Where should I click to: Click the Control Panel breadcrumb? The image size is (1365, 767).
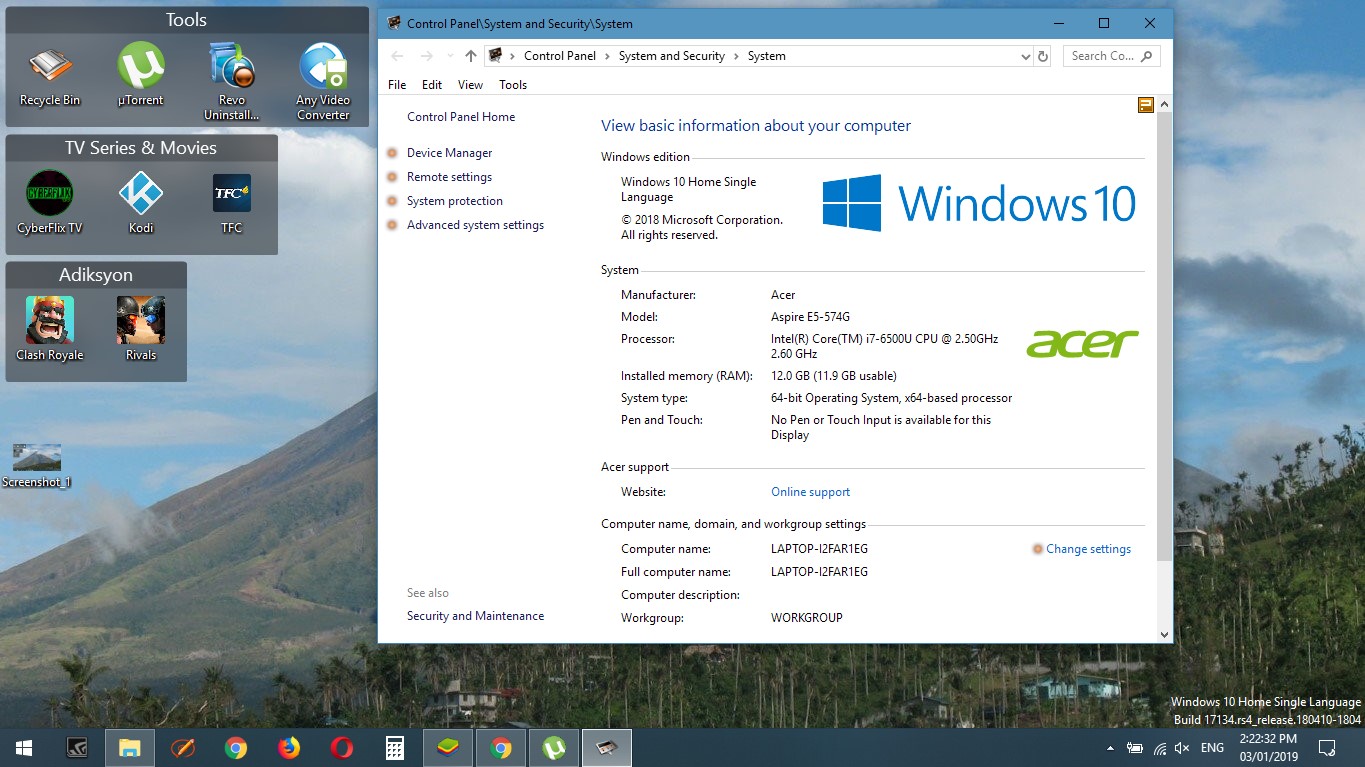tap(560, 56)
